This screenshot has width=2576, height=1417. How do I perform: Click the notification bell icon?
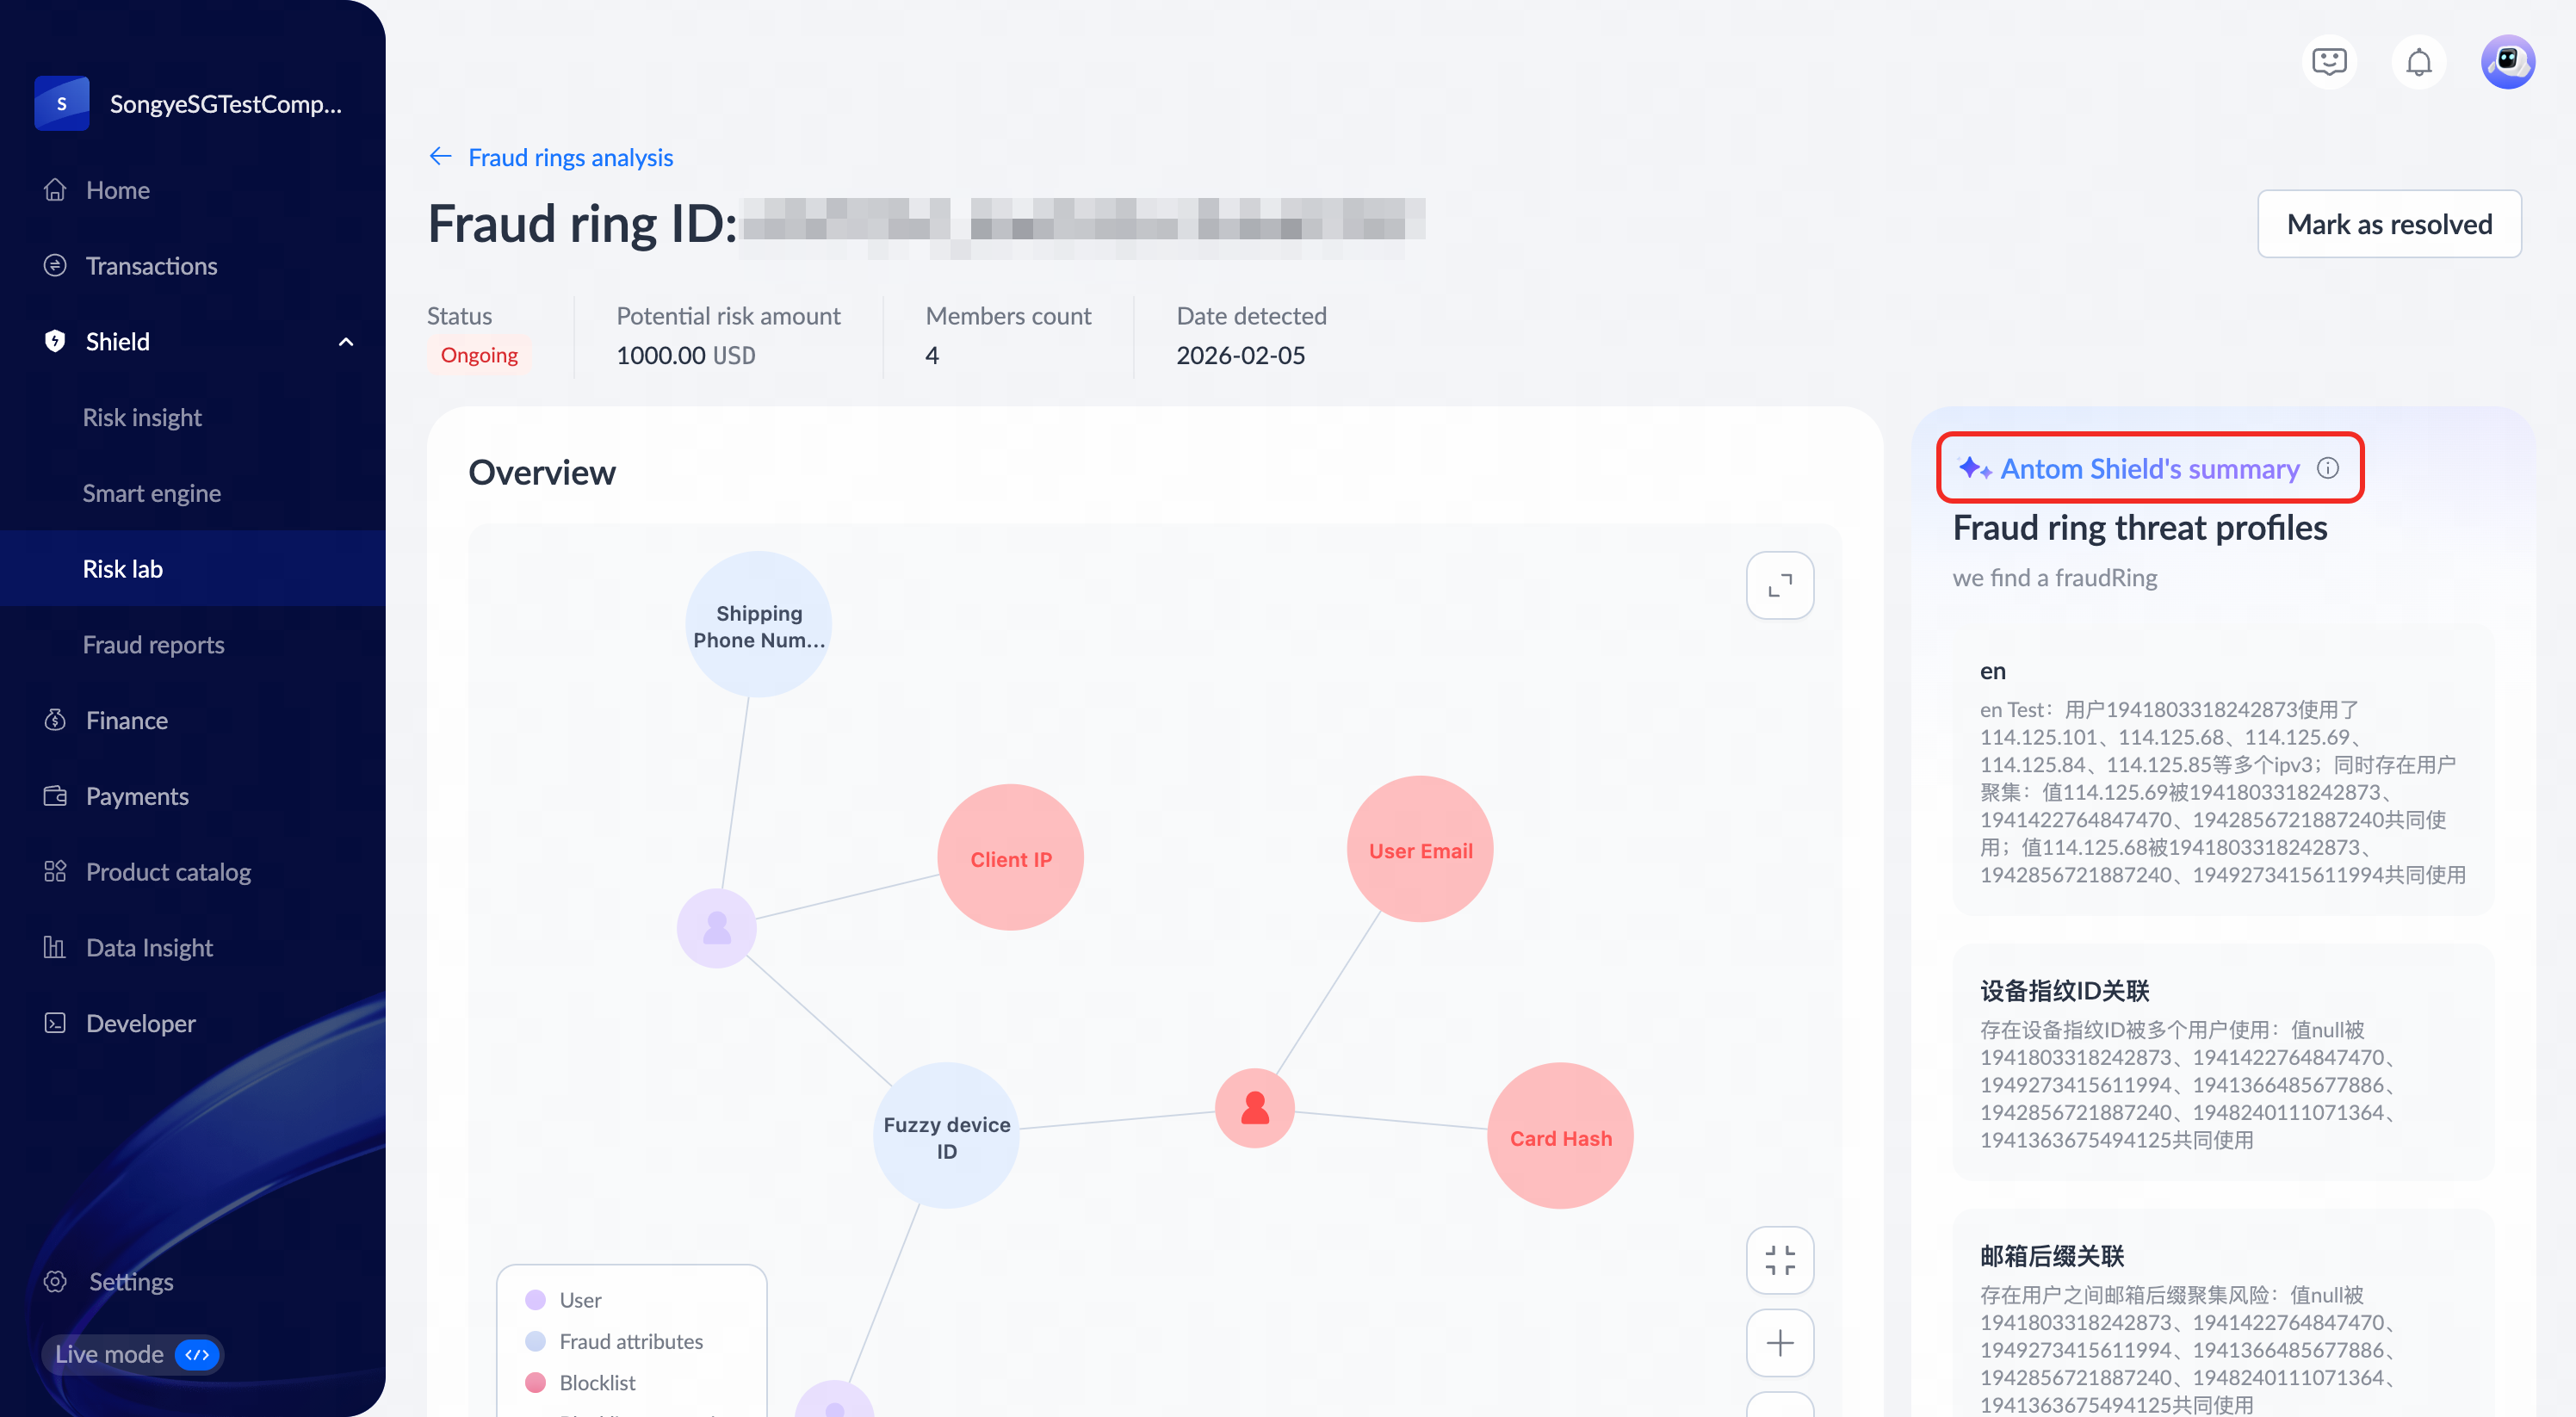(x=2418, y=63)
